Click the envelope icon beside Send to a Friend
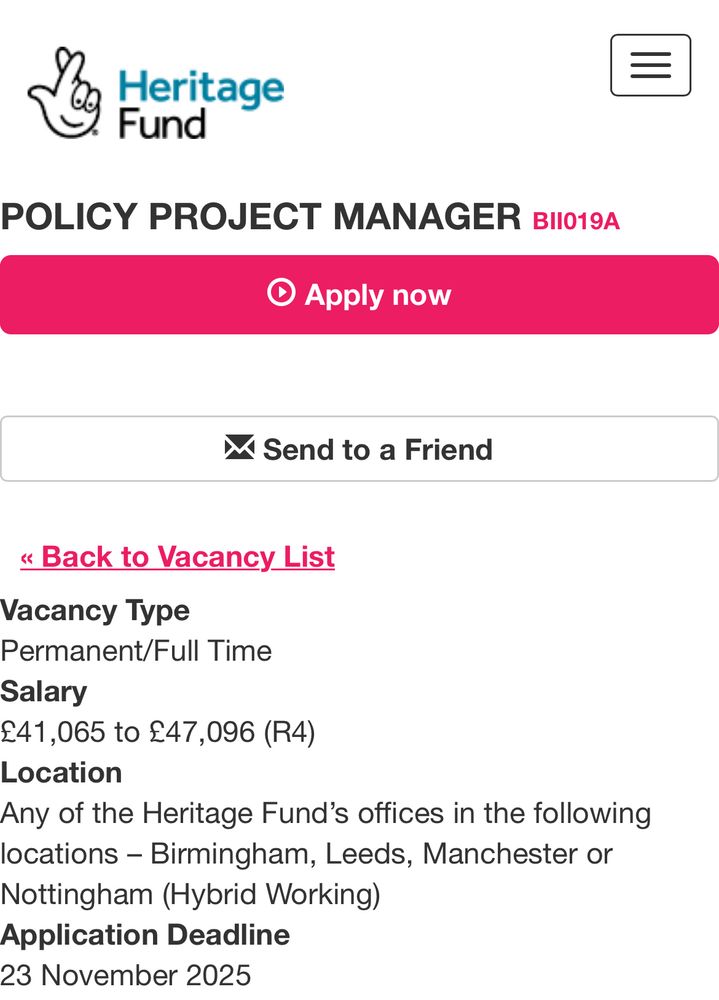This screenshot has width=719, height=1000. point(240,448)
